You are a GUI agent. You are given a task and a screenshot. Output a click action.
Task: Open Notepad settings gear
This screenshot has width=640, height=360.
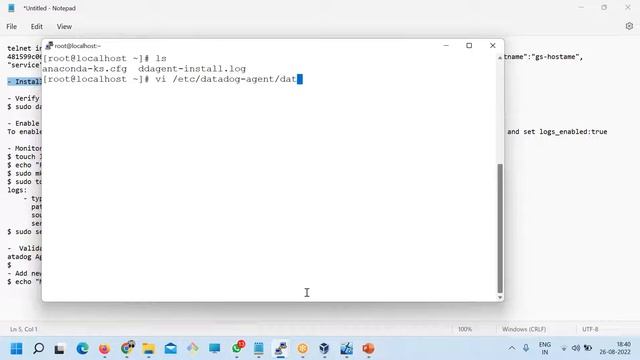[x=629, y=26]
